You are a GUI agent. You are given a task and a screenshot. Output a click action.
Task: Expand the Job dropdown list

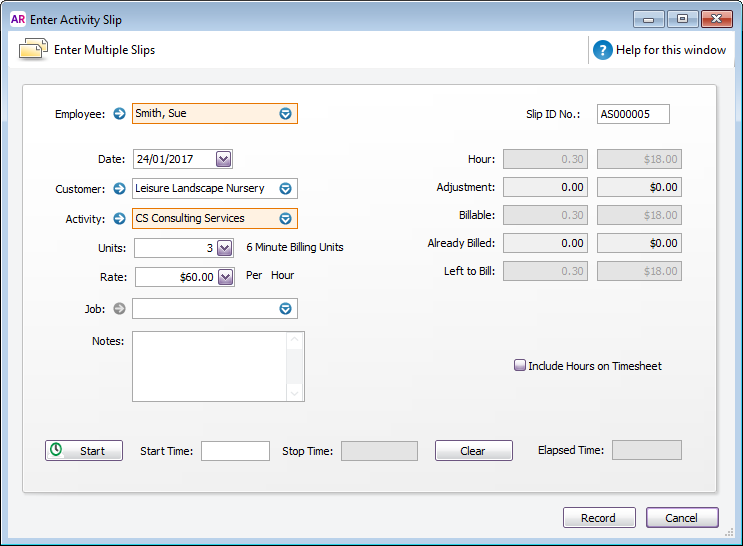285,309
